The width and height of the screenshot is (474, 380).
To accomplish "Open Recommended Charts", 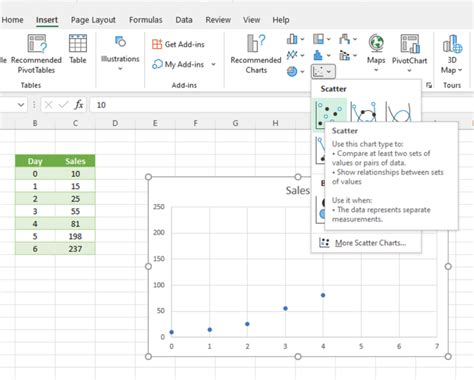I will pyautogui.click(x=256, y=54).
